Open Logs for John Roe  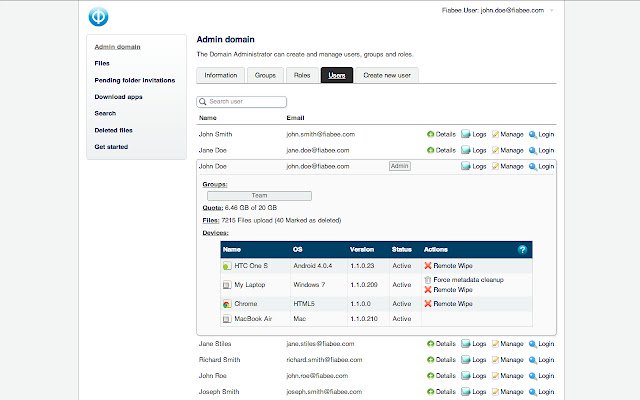coord(473,376)
